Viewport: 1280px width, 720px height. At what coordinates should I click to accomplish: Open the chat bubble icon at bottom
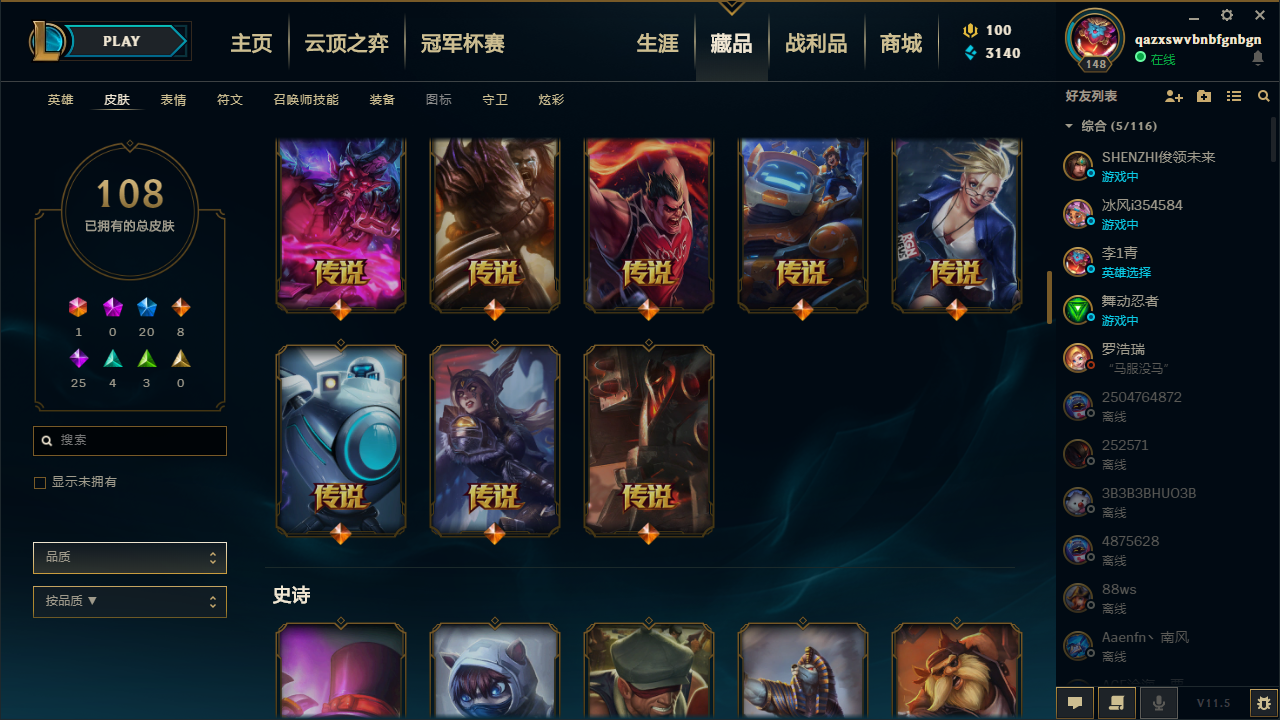(x=1075, y=703)
